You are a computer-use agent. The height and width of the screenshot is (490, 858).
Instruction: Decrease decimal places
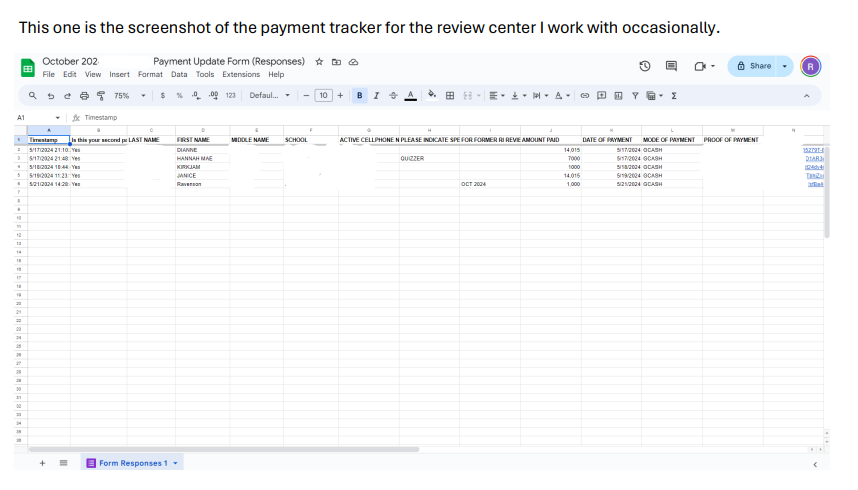pyautogui.click(x=196, y=96)
